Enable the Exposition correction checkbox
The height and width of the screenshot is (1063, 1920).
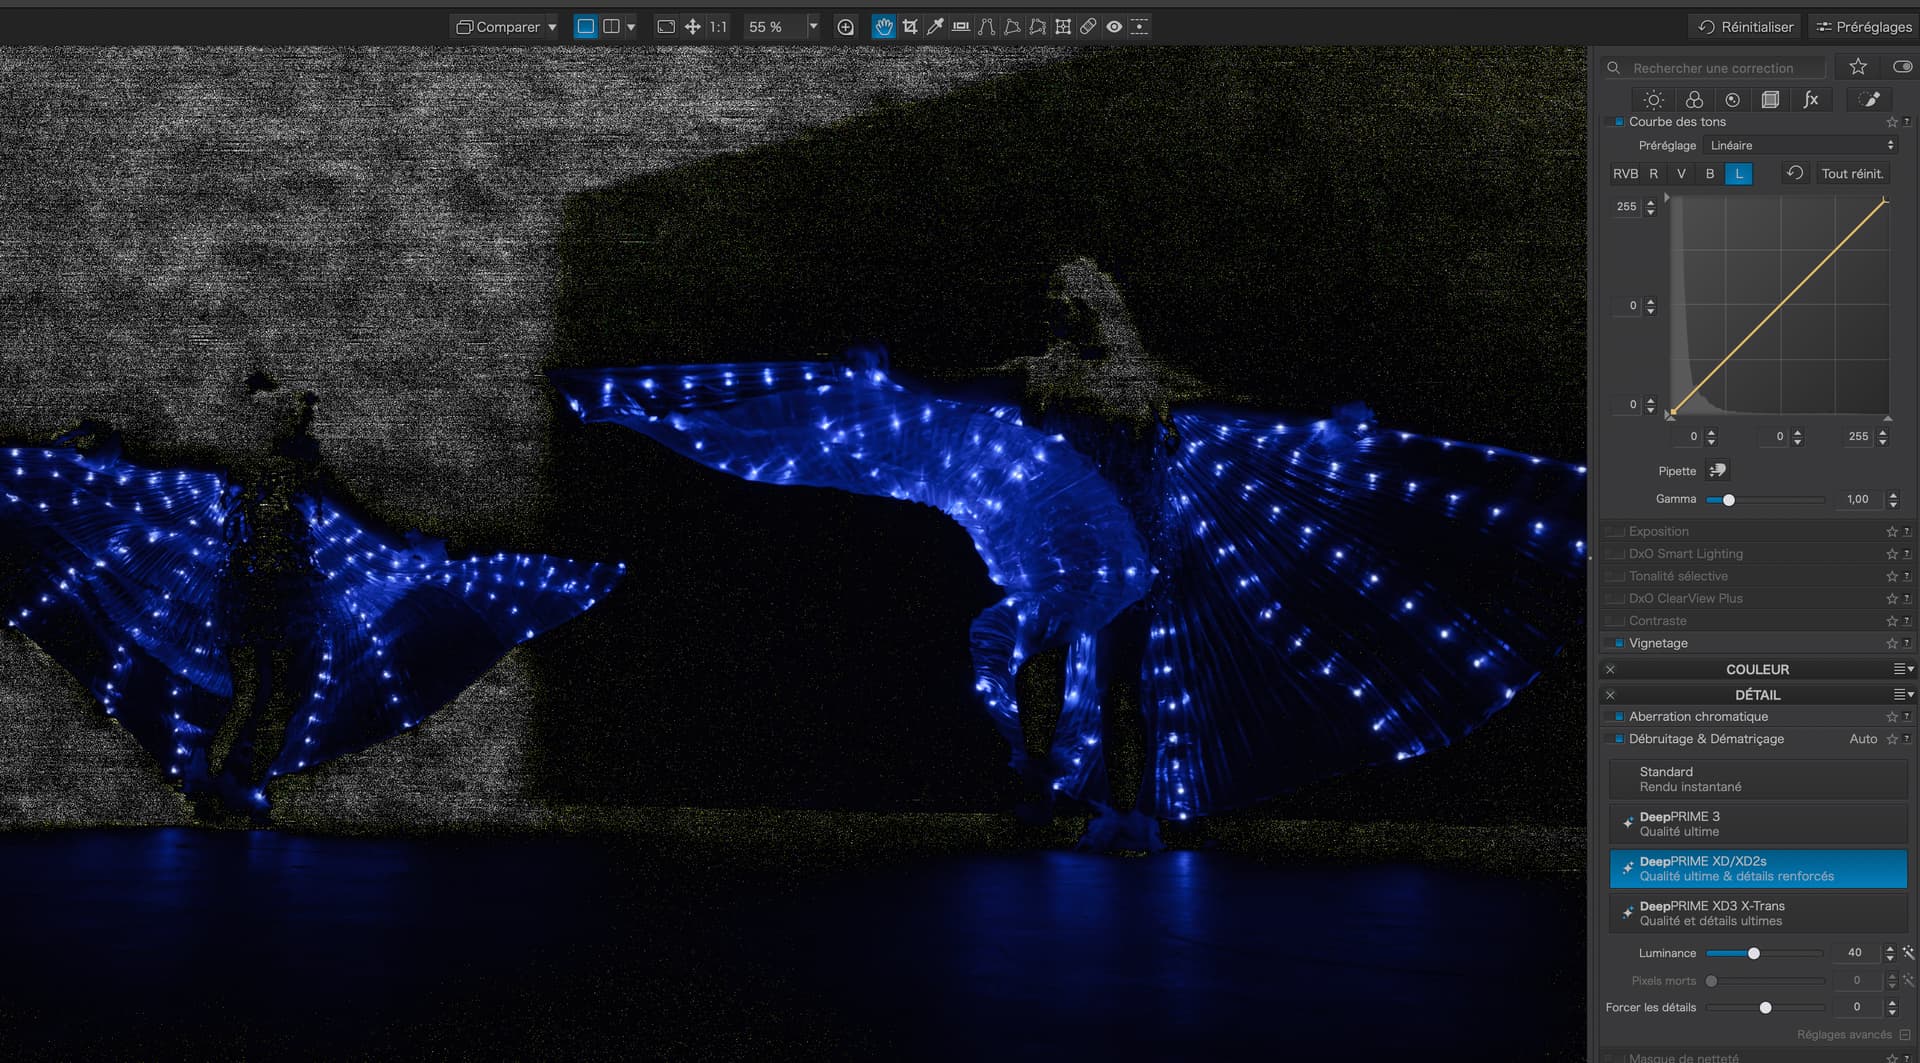point(1619,532)
